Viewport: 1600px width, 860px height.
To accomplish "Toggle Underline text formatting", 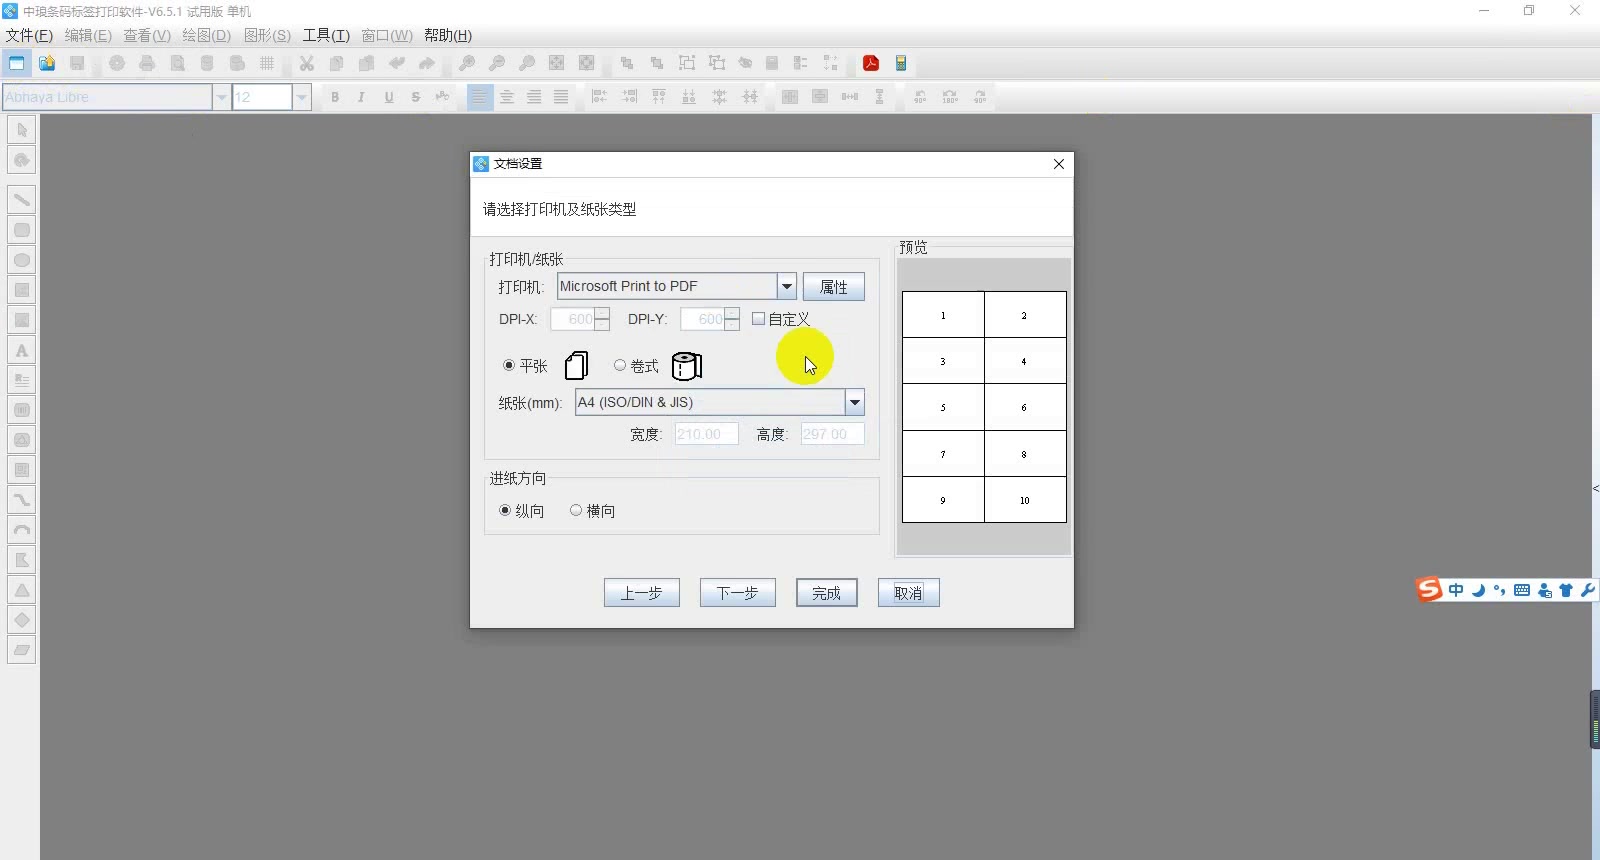I will point(389,97).
